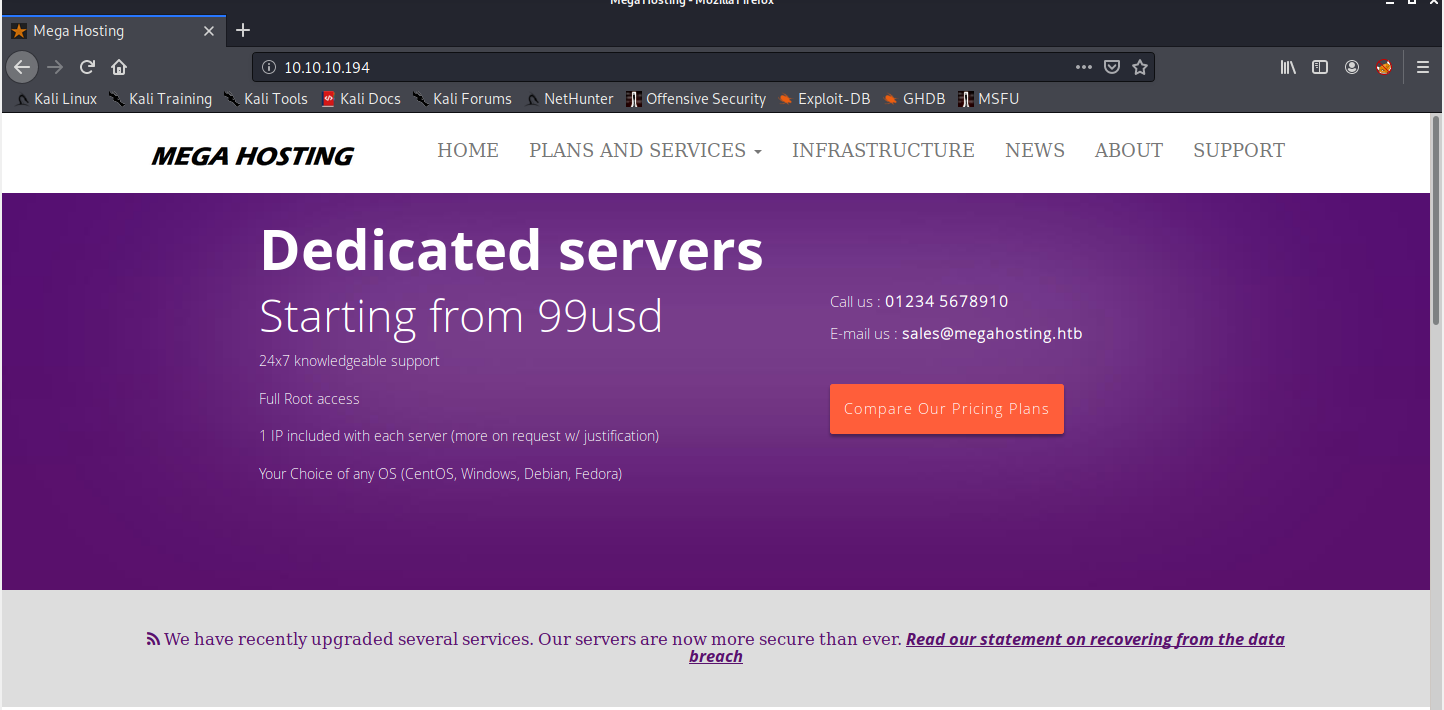Open the INFRASTRUCTURE nav item
1444x710 pixels.
pyautogui.click(x=883, y=151)
